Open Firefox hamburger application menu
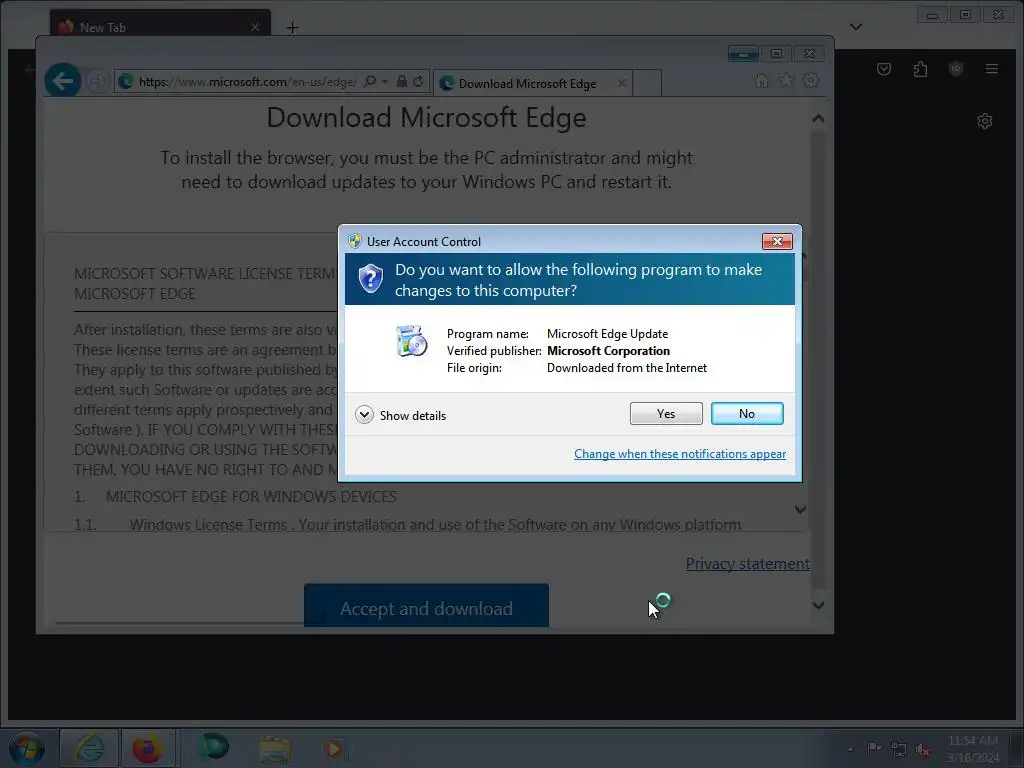This screenshot has width=1024, height=768. click(992, 69)
